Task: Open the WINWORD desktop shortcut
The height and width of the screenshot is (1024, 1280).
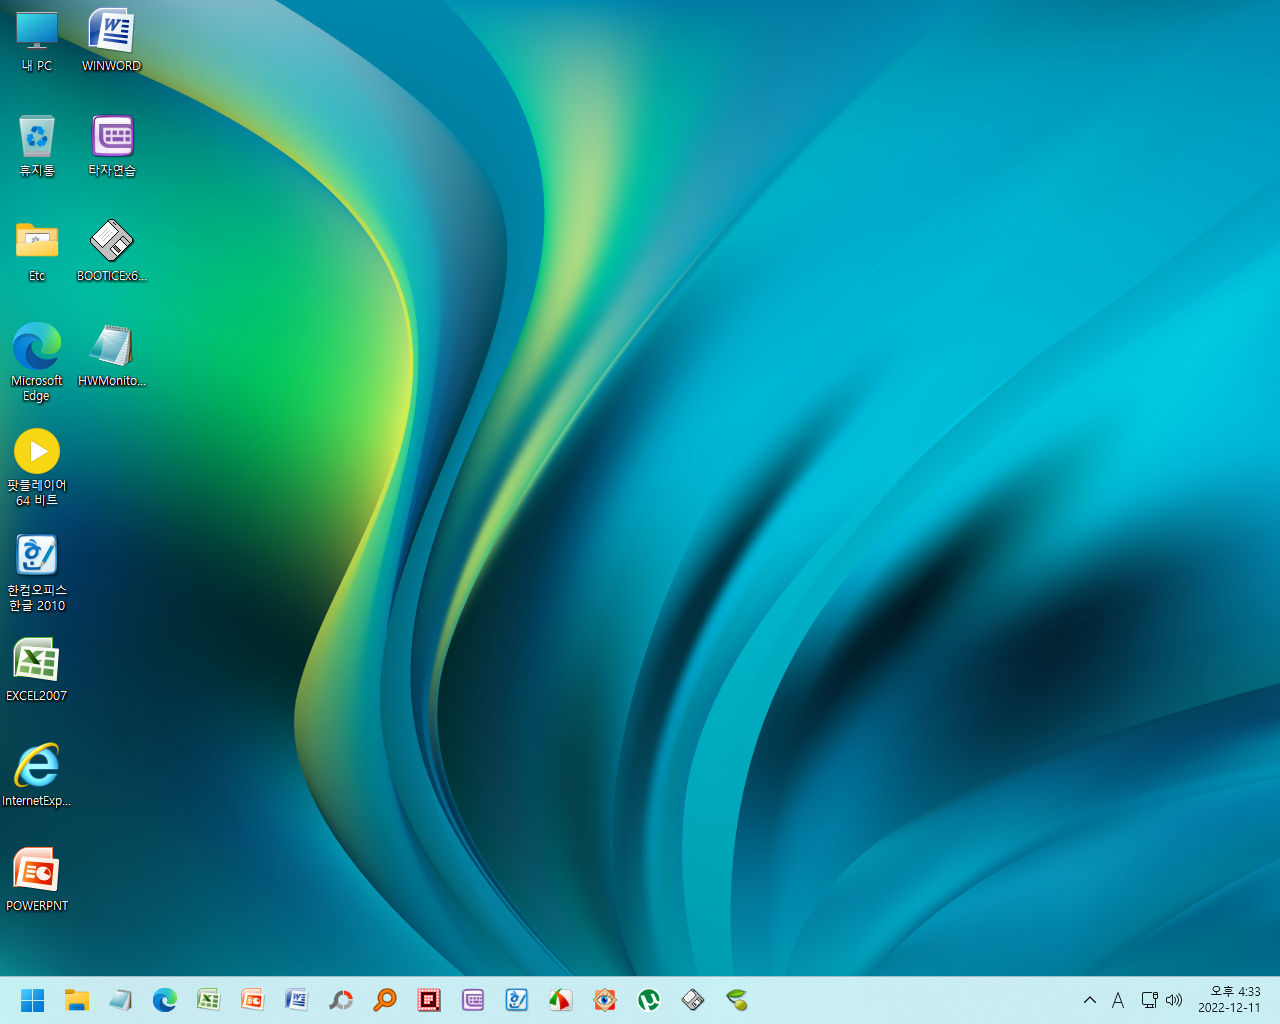Action: tap(111, 41)
